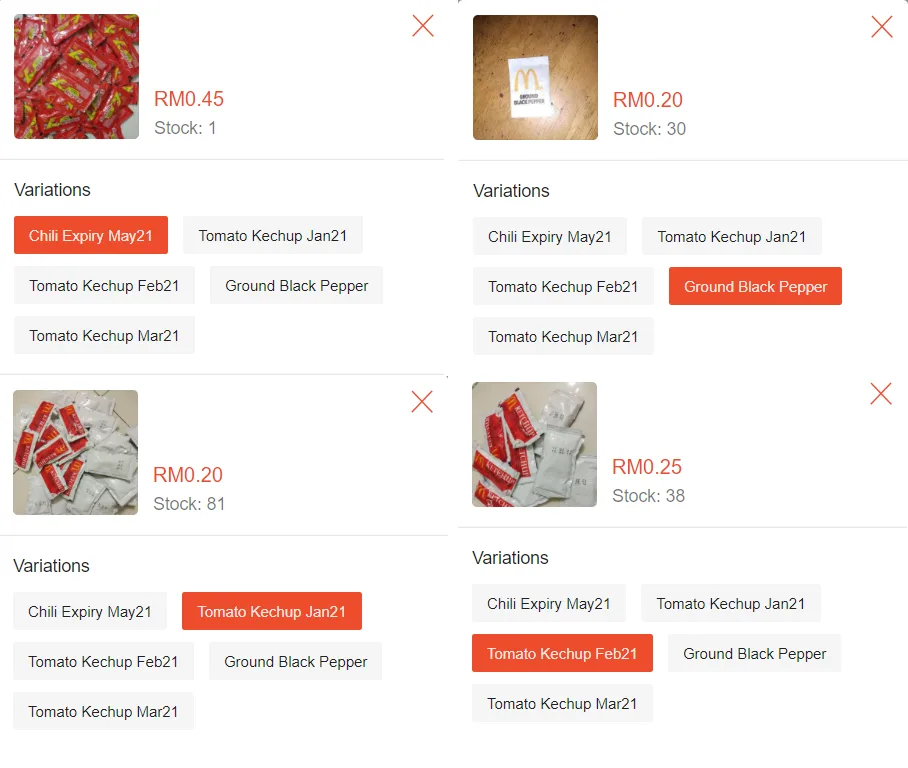This screenshot has height=768, width=908.
Task: Choose Tomato Kechup Feb21 on the pepper card
Action: 563,286
